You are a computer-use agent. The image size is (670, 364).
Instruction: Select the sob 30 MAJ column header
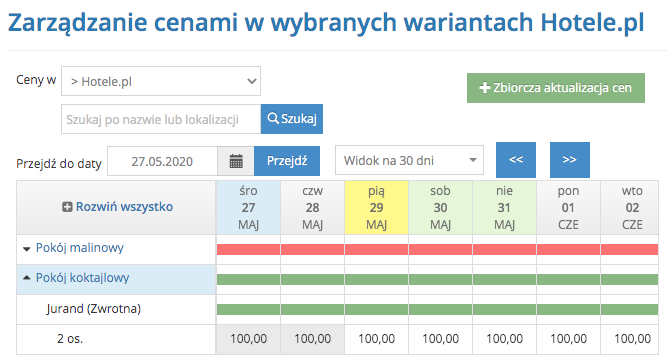441,208
